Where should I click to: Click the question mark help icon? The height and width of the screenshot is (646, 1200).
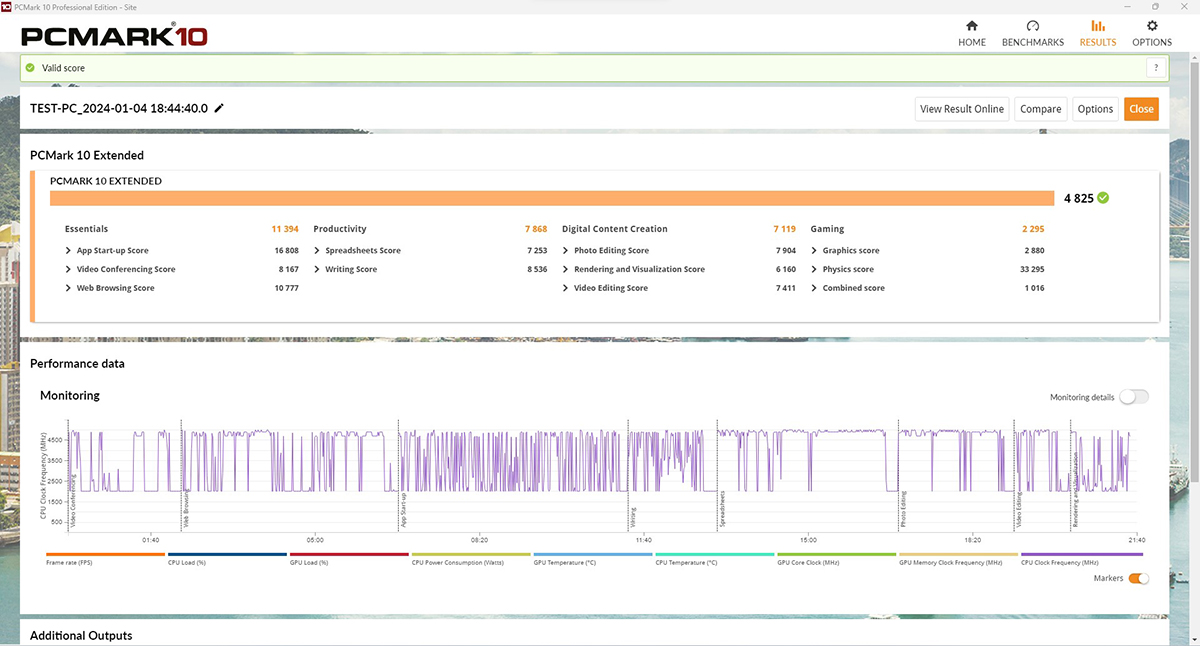click(x=1157, y=68)
